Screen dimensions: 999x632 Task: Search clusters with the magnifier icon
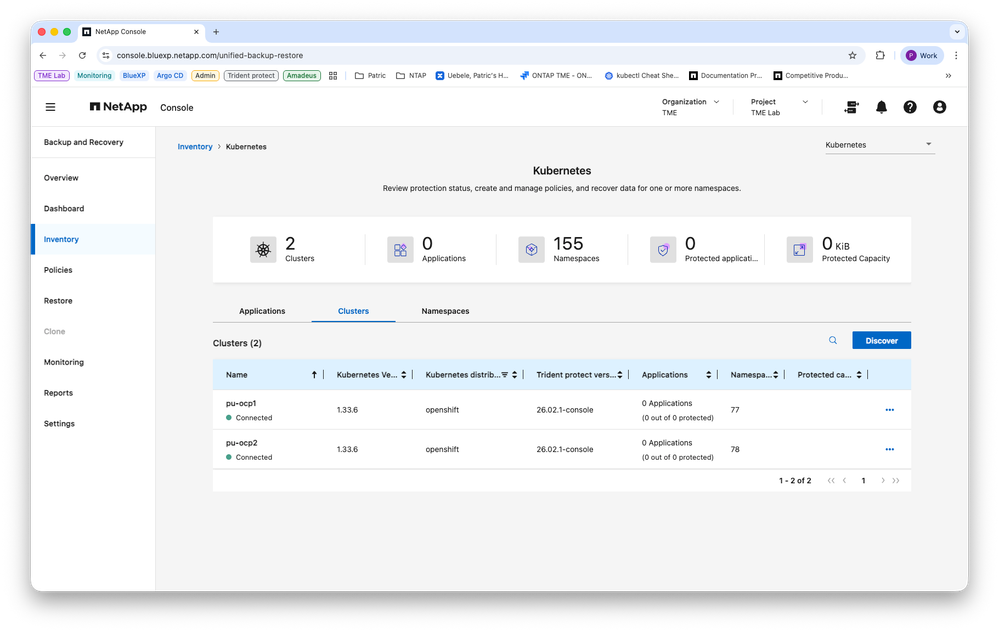coord(833,340)
